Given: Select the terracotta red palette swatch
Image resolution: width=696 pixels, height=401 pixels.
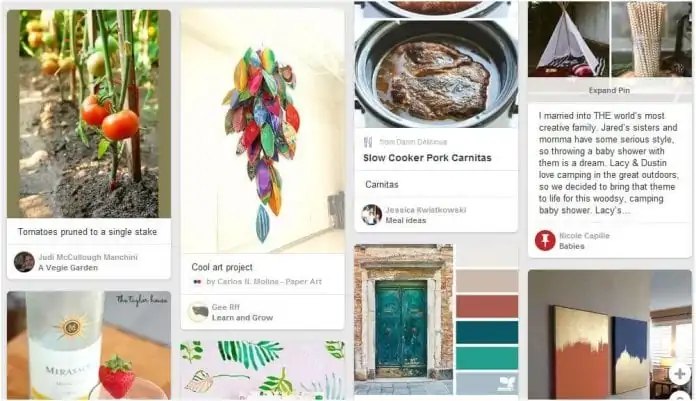Looking at the screenshot, I should 487,306.
